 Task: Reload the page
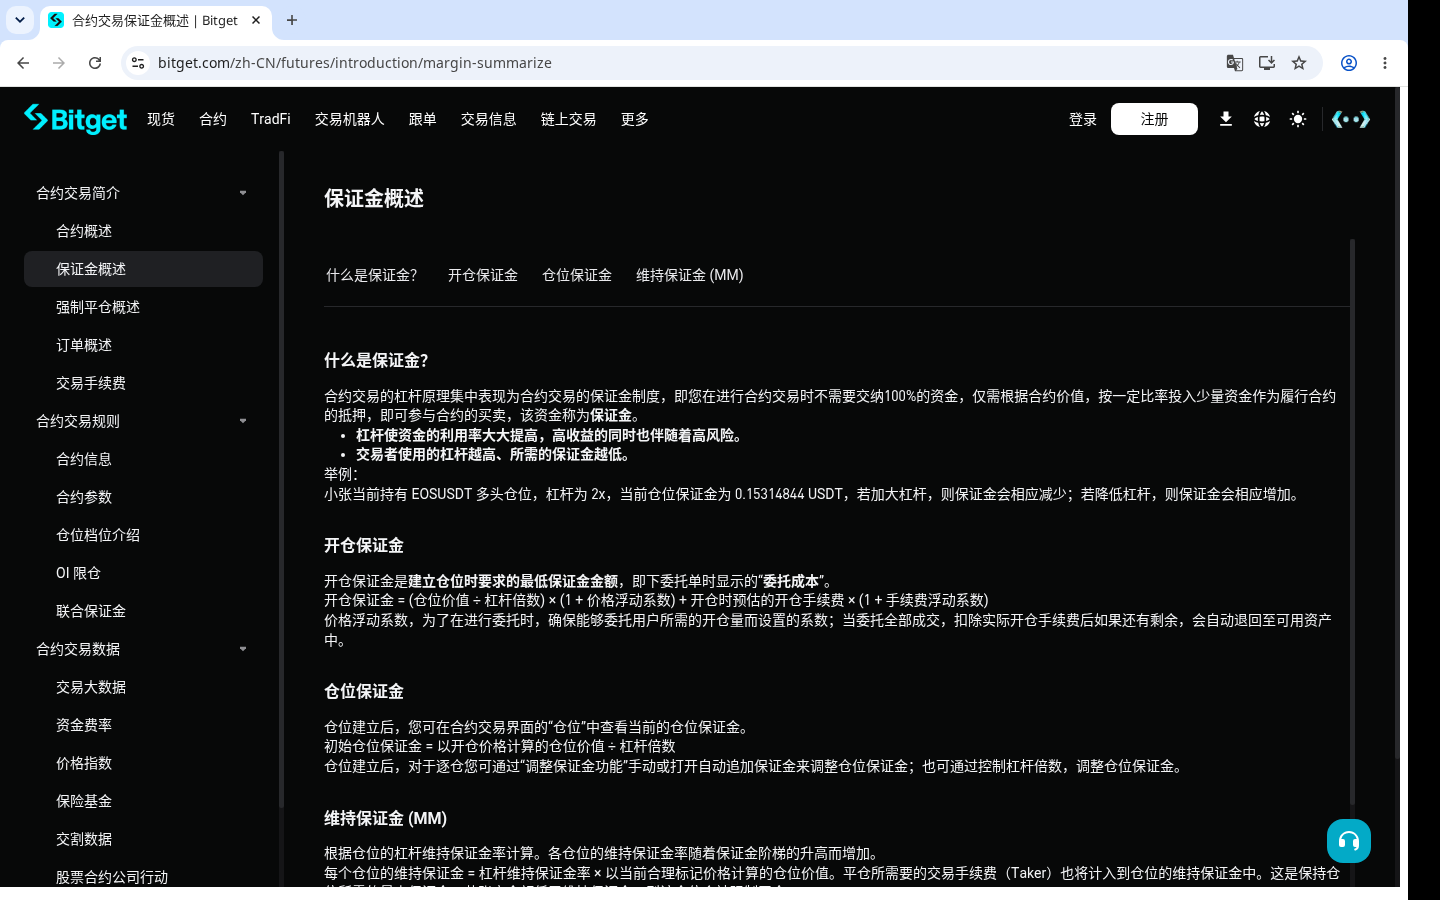95,63
